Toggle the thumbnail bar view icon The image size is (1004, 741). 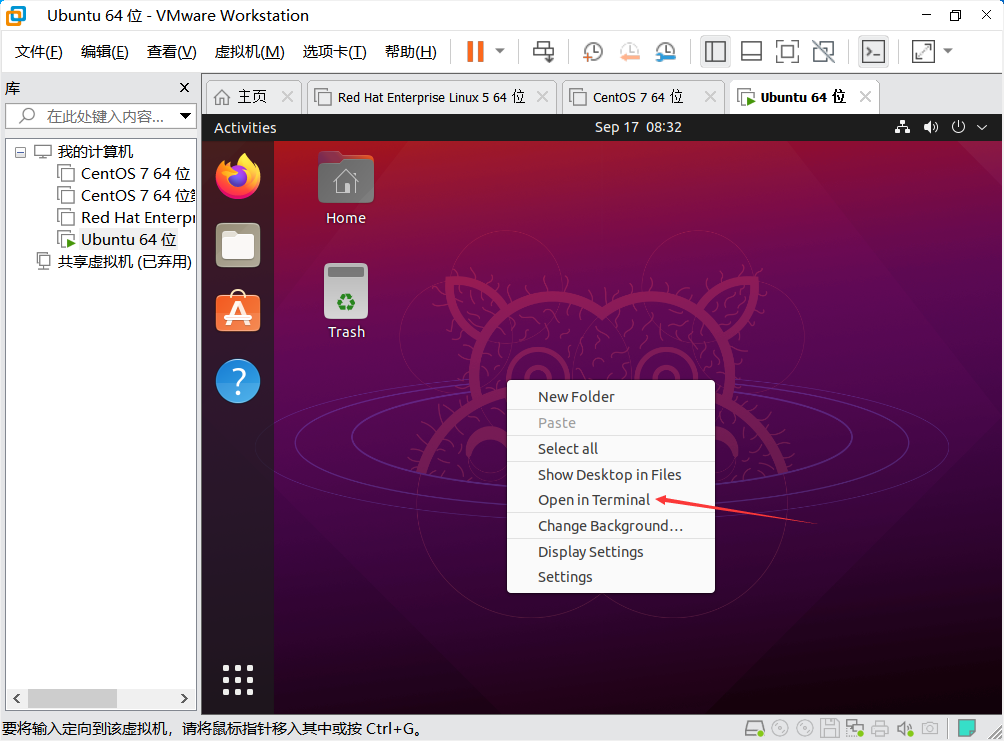point(751,51)
